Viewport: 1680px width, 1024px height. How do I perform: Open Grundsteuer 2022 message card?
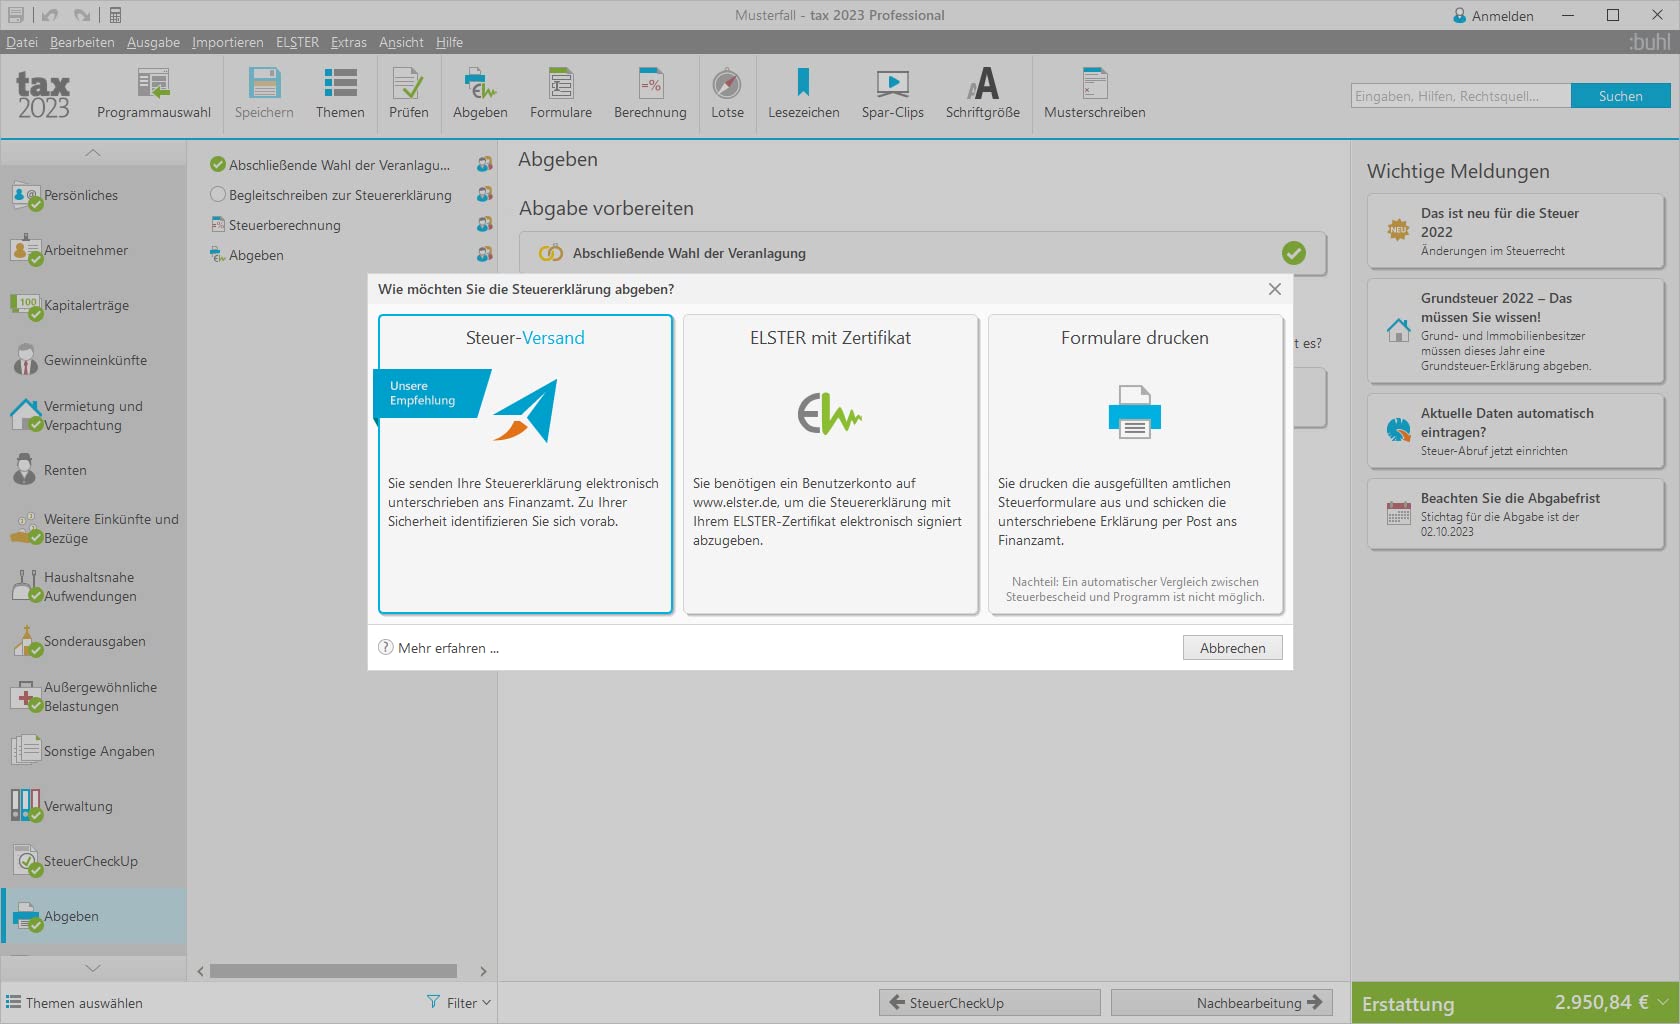click(x=1515, y=331)
